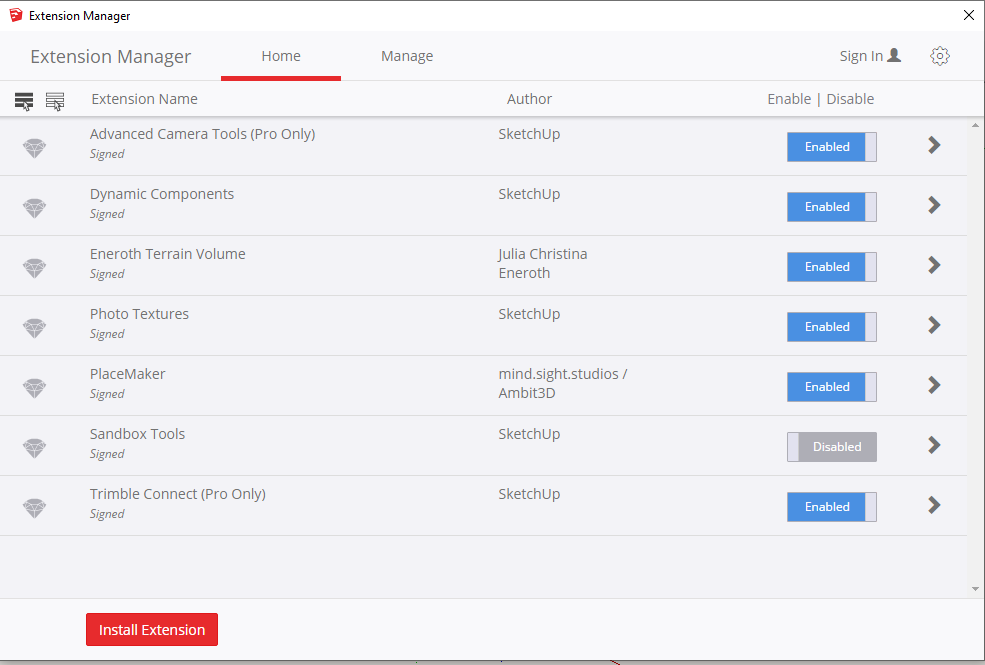Image resolution: width=985 pixels, height=665 pixels.
Task: Select 'Eneroth Terrain Volume' extension name
Action: (x=168, y=254)
